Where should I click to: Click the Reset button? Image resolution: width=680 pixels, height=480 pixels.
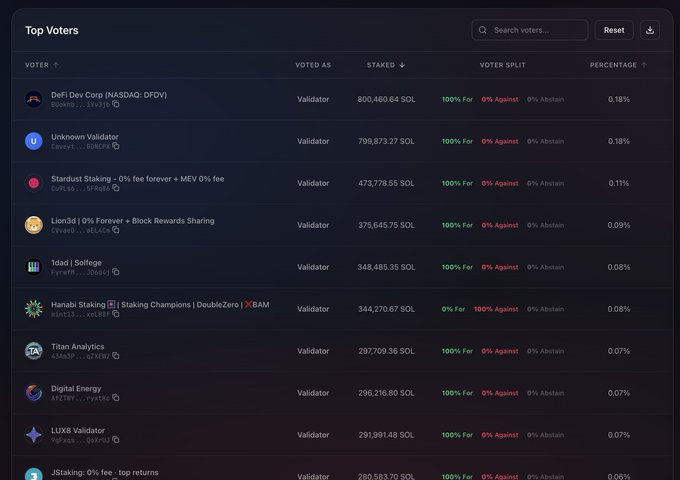pos(614,30)
